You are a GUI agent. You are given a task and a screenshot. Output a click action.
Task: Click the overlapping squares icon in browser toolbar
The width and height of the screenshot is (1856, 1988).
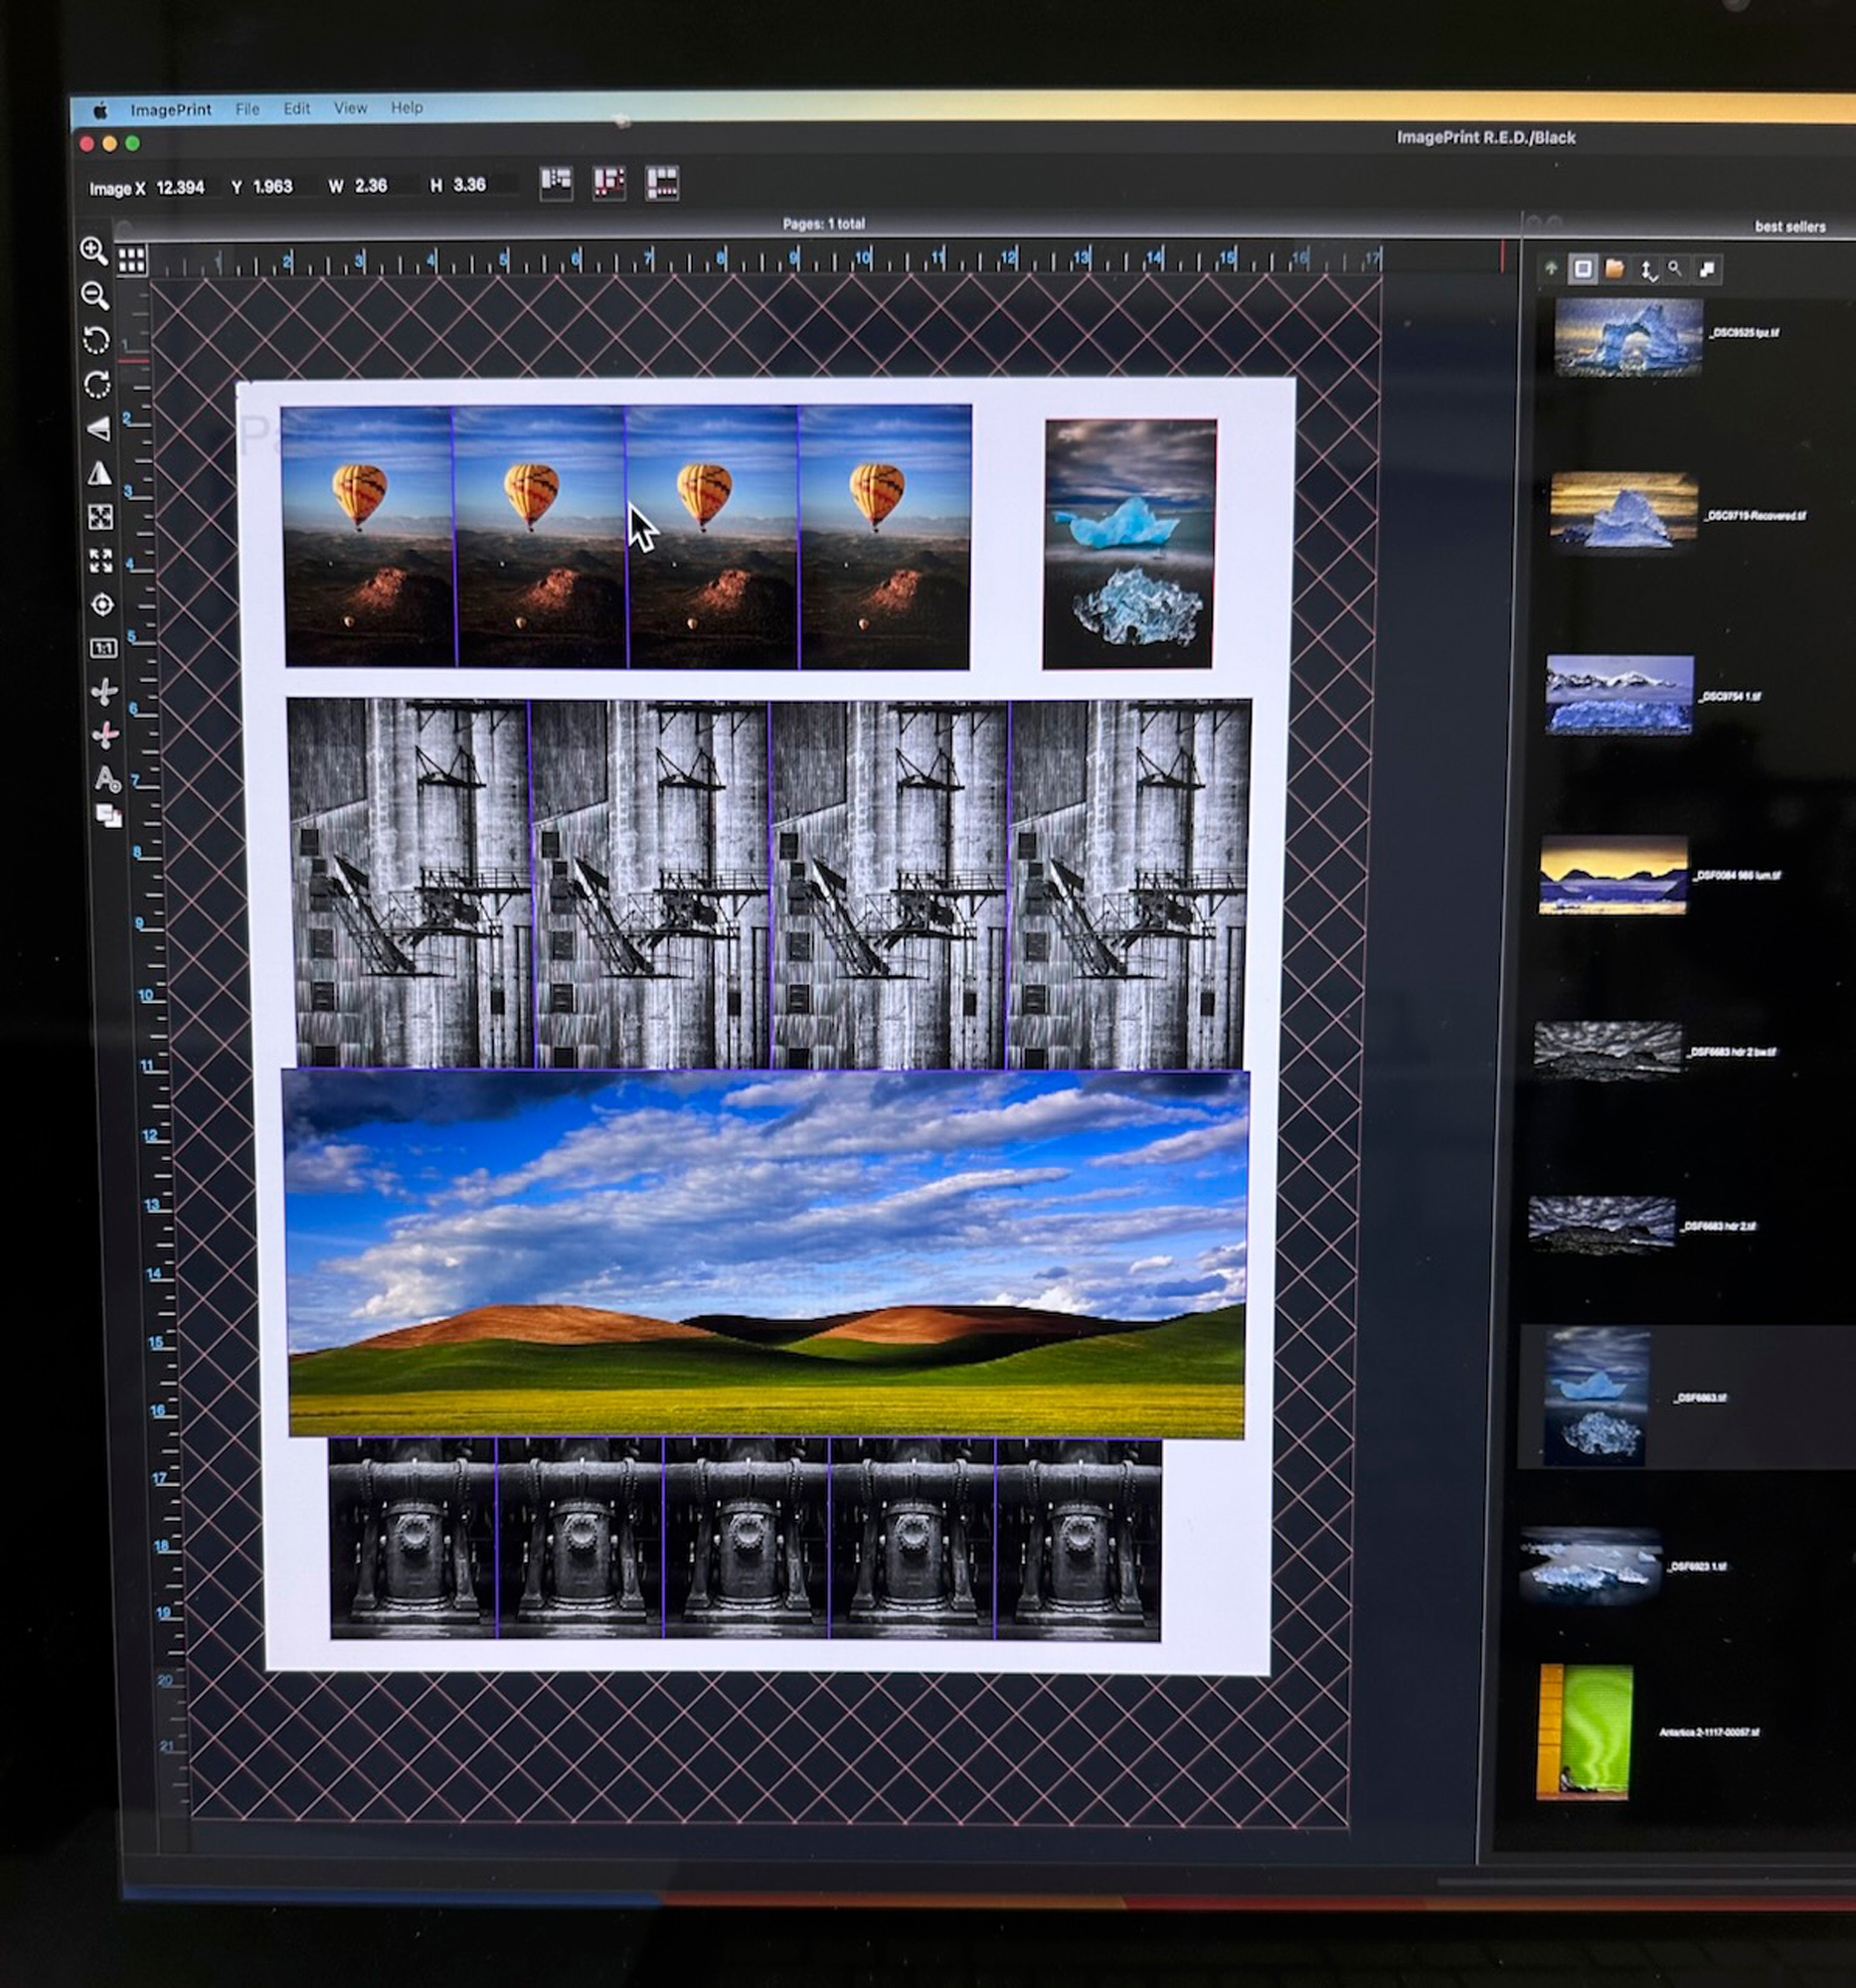[x=1707, y=269]
